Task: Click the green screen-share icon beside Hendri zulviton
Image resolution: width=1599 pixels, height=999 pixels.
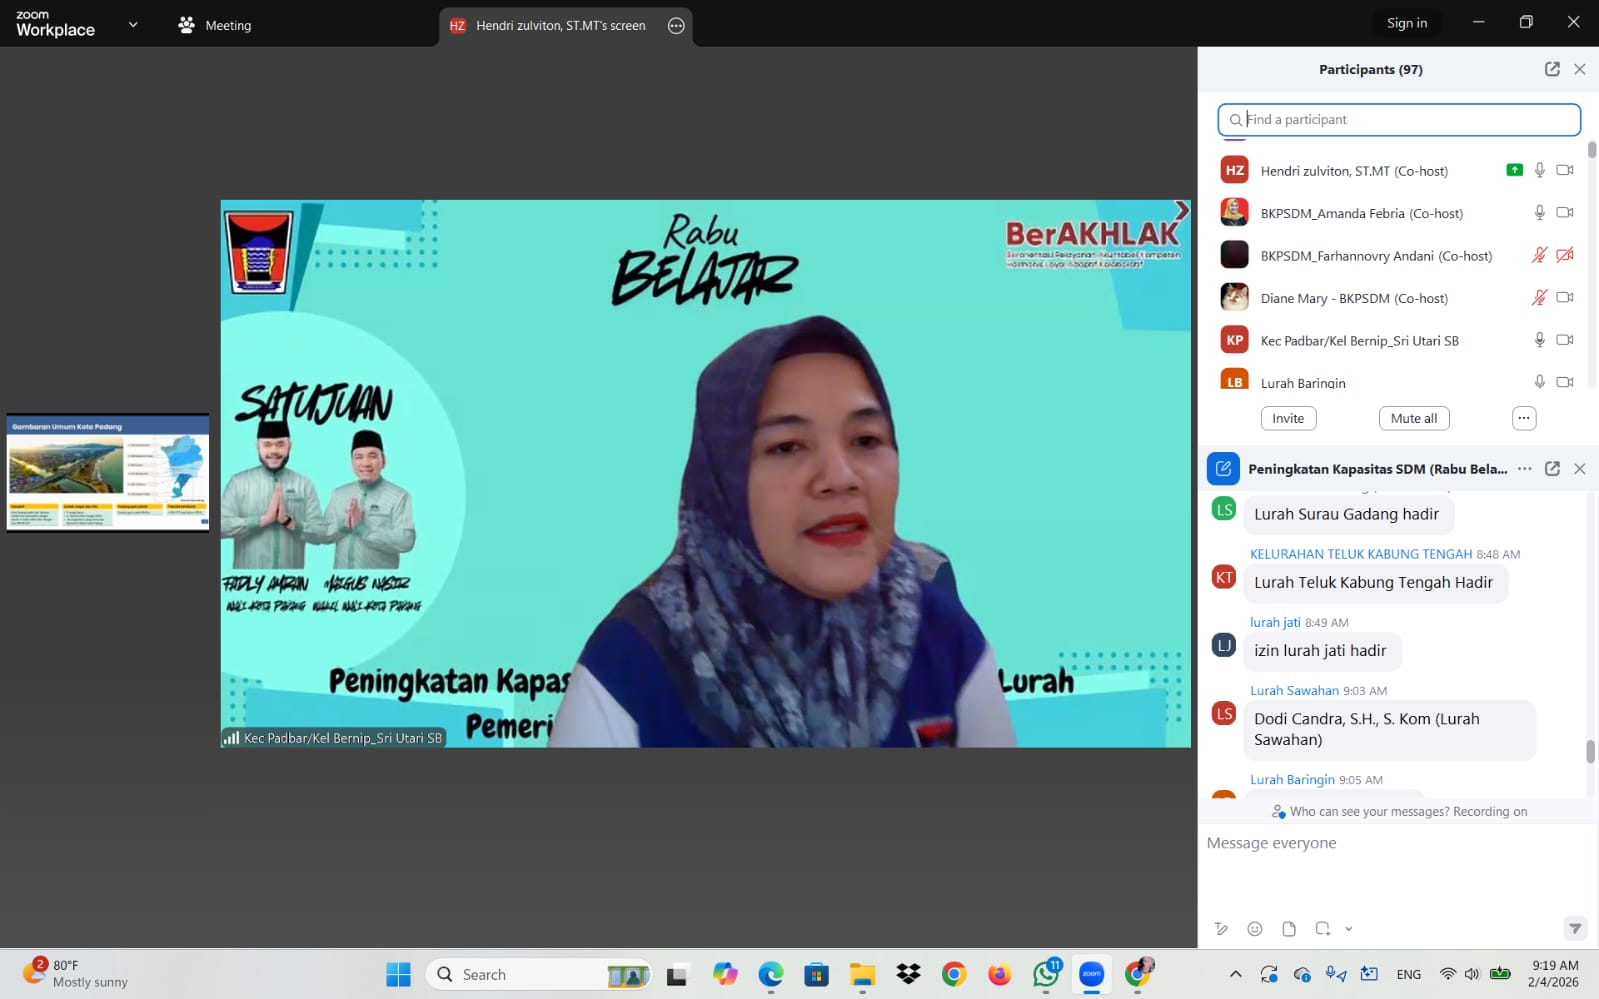Action: [1515, 170]
